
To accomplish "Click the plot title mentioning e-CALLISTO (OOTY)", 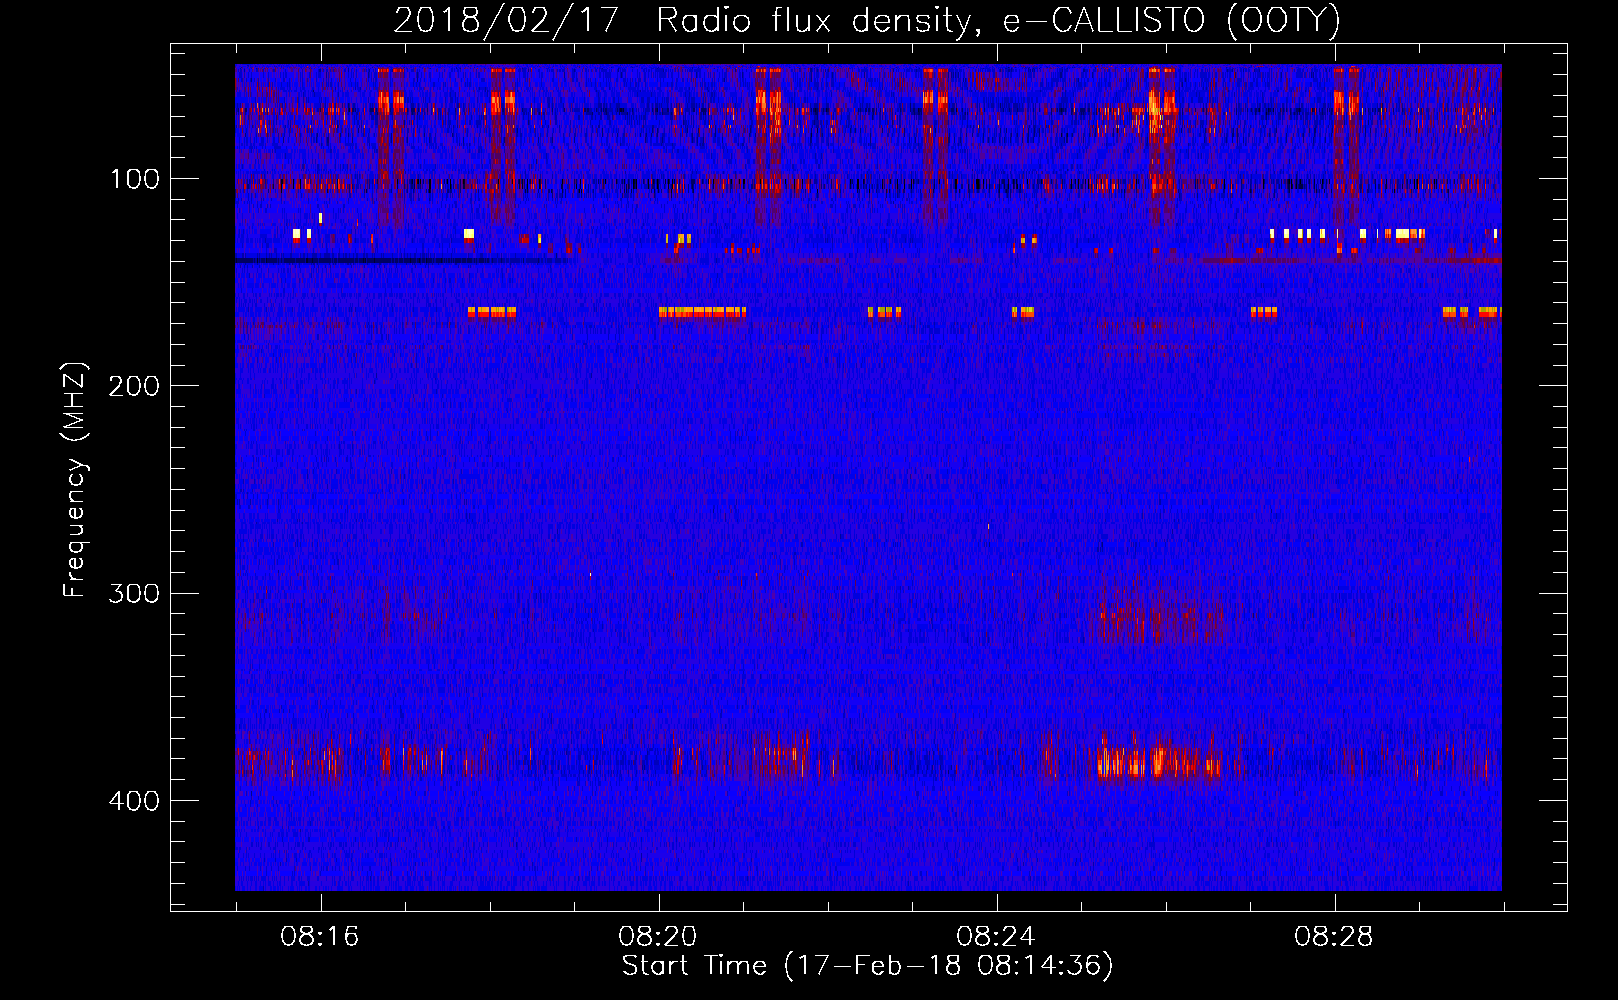I will pyautogui.click(x=867, y=20).
